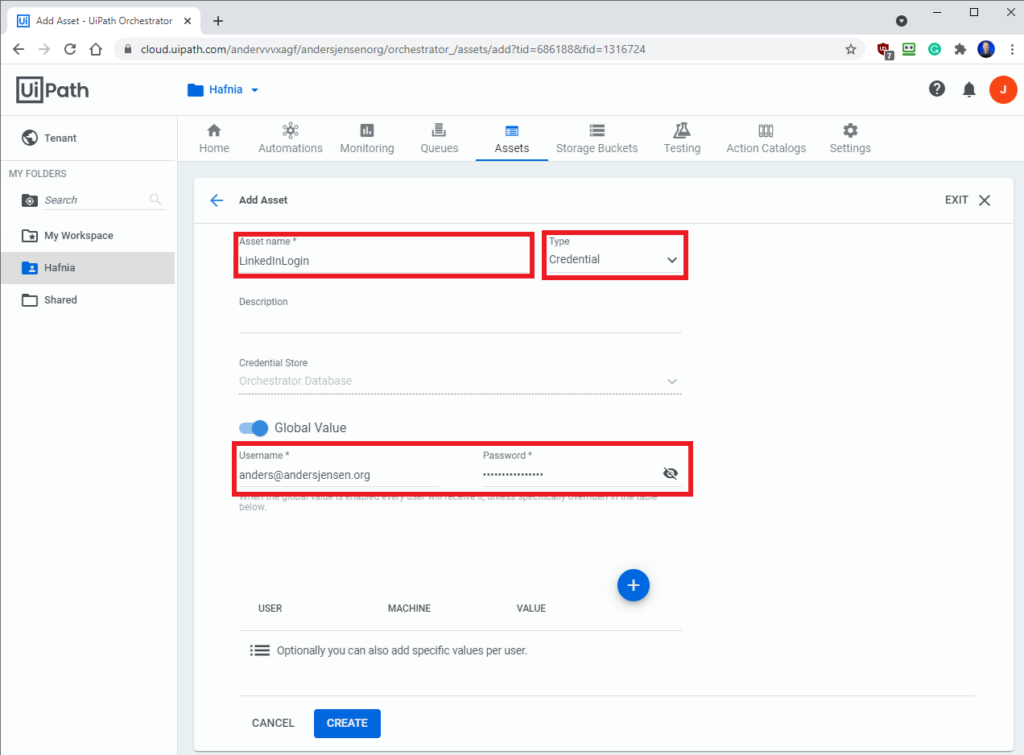Click the MY FOLDERS heading
1024x755 pixels.
[x=37, y=173]
